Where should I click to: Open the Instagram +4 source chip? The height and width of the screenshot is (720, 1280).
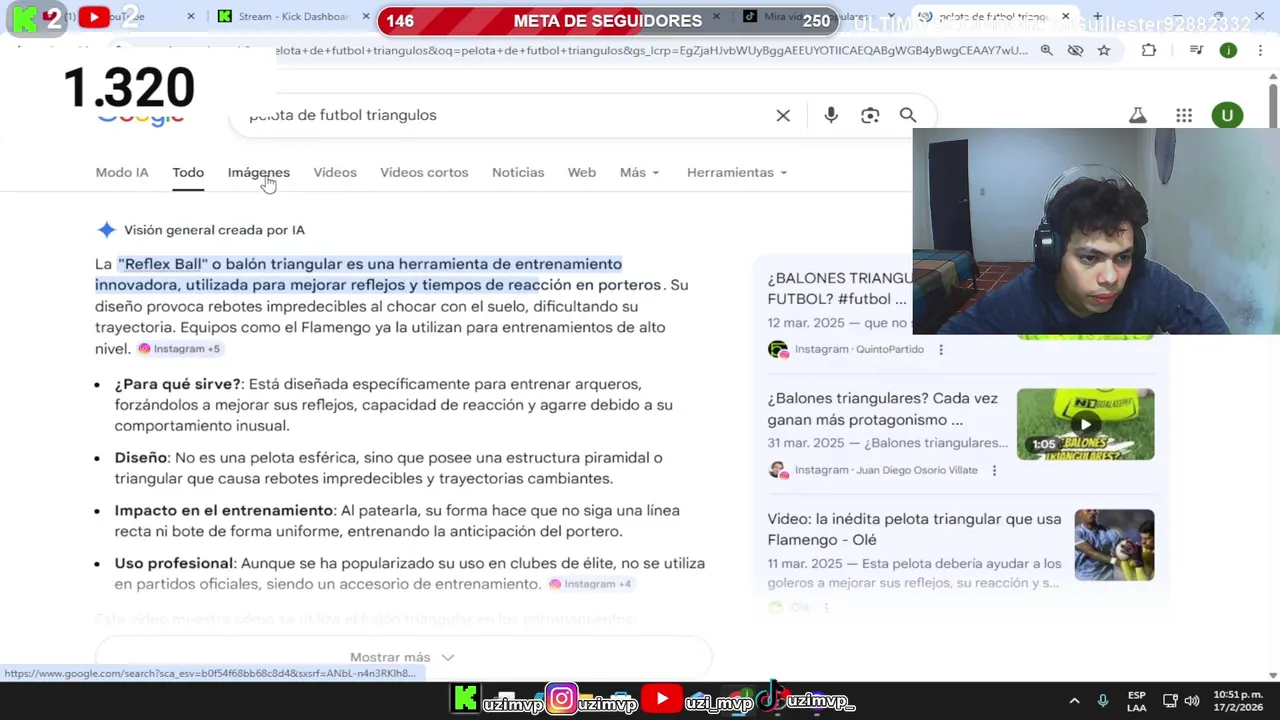click(590, 584)
